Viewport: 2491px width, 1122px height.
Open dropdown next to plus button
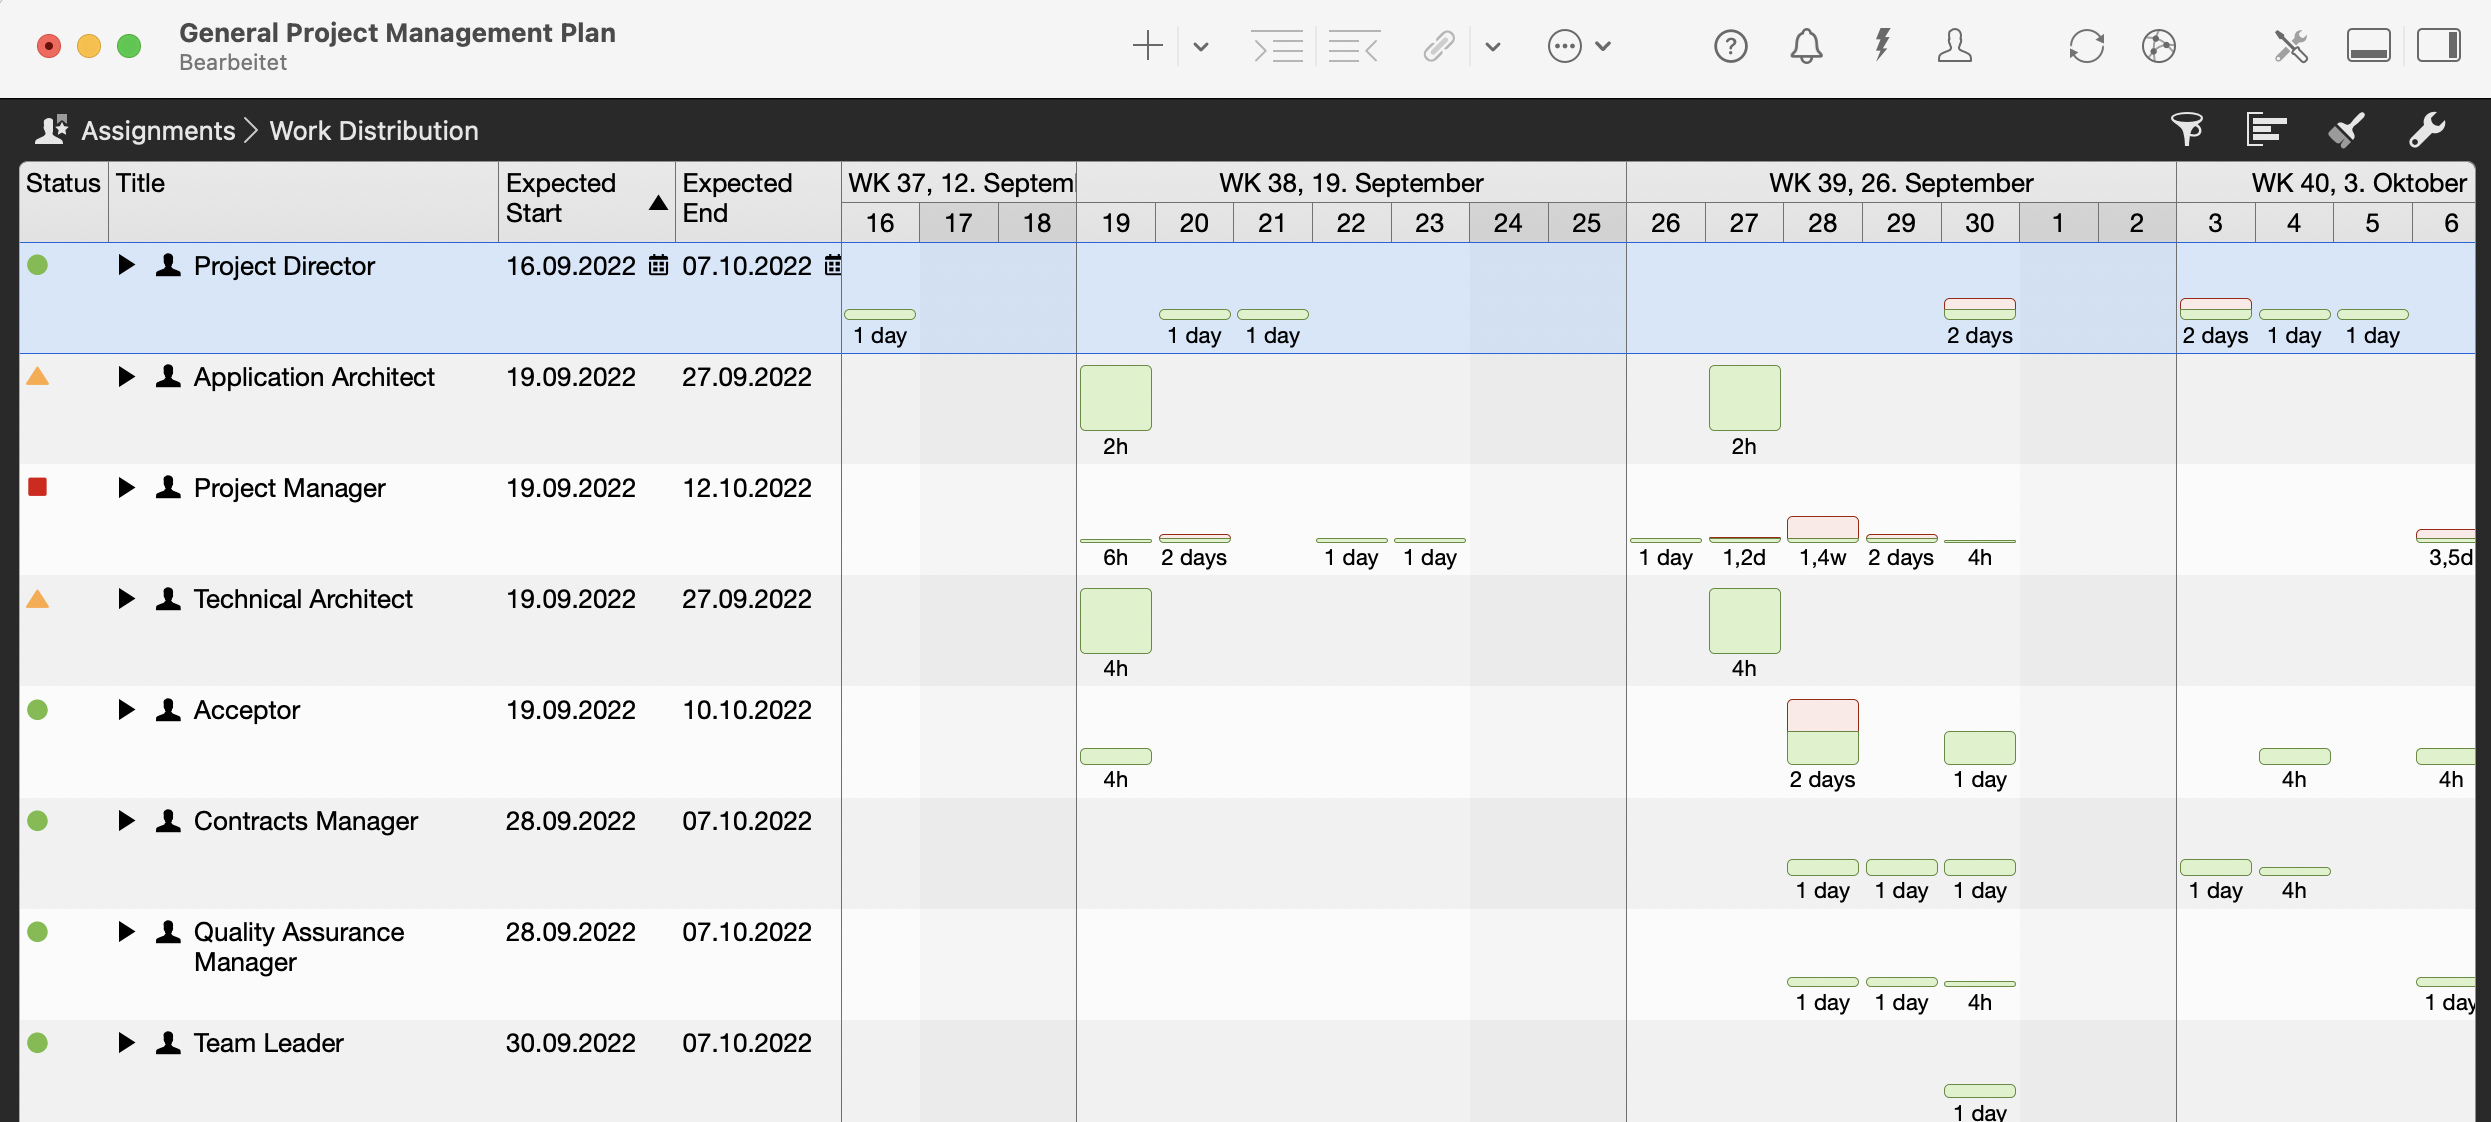tap(1201, 46)
